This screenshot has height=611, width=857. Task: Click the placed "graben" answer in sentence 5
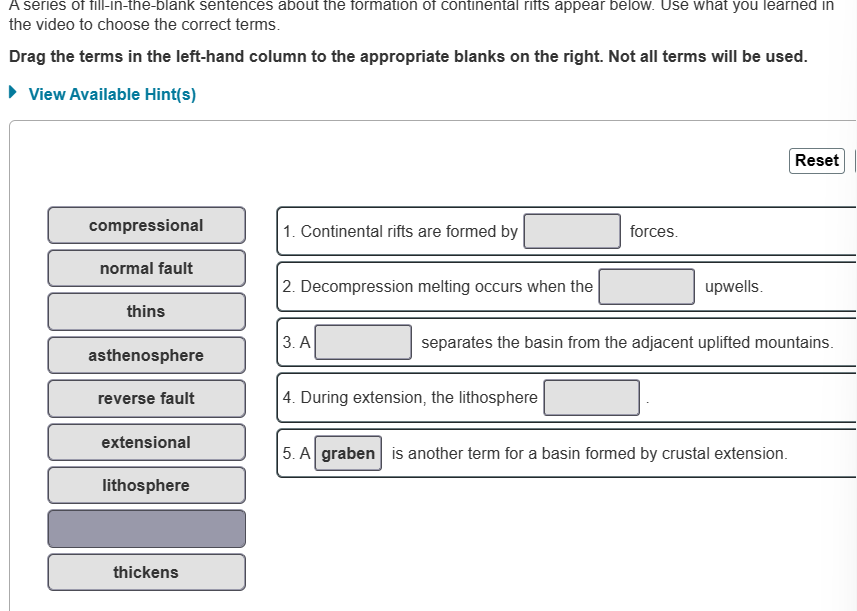click(347, 453)
